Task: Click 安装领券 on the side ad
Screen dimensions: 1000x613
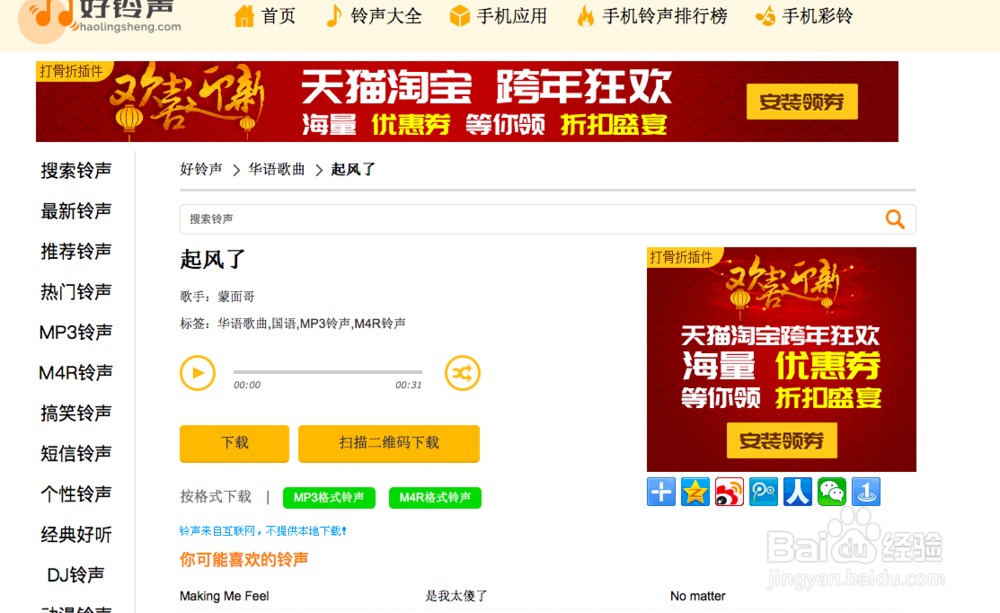Action: (781, 440)
